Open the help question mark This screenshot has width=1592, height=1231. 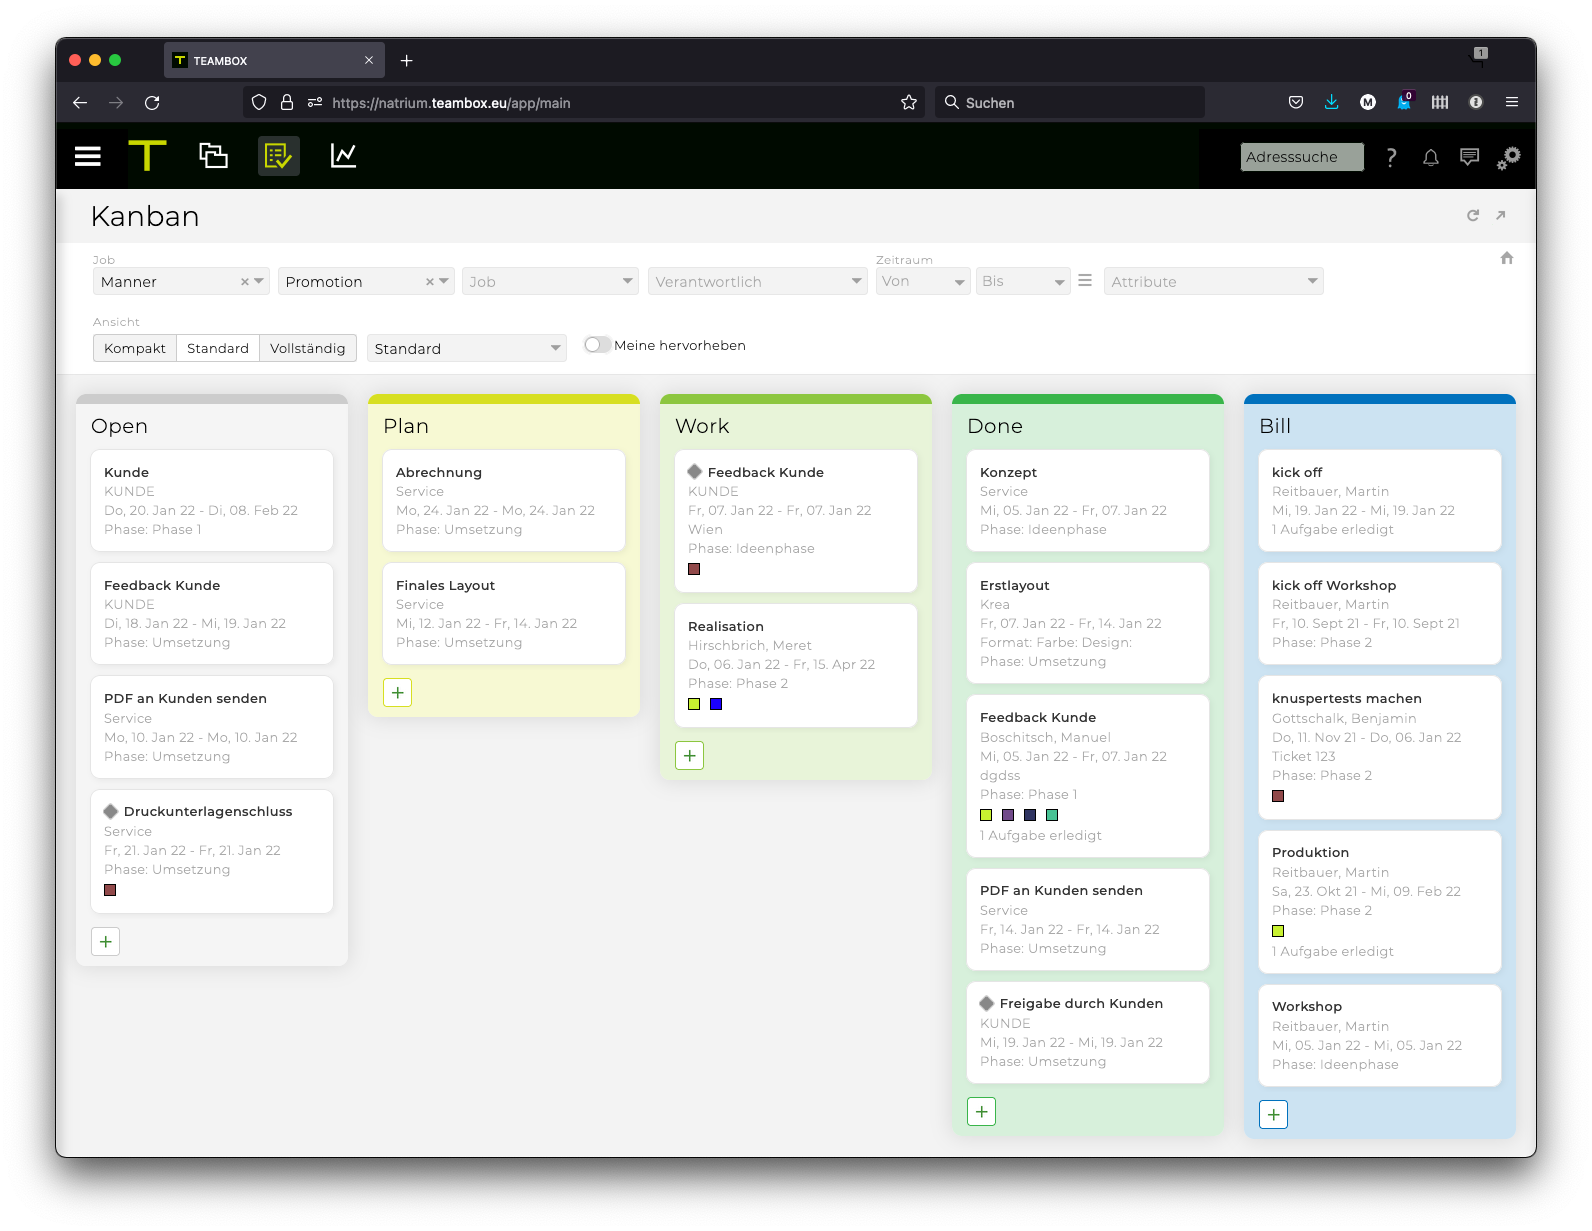point(1391,157)
